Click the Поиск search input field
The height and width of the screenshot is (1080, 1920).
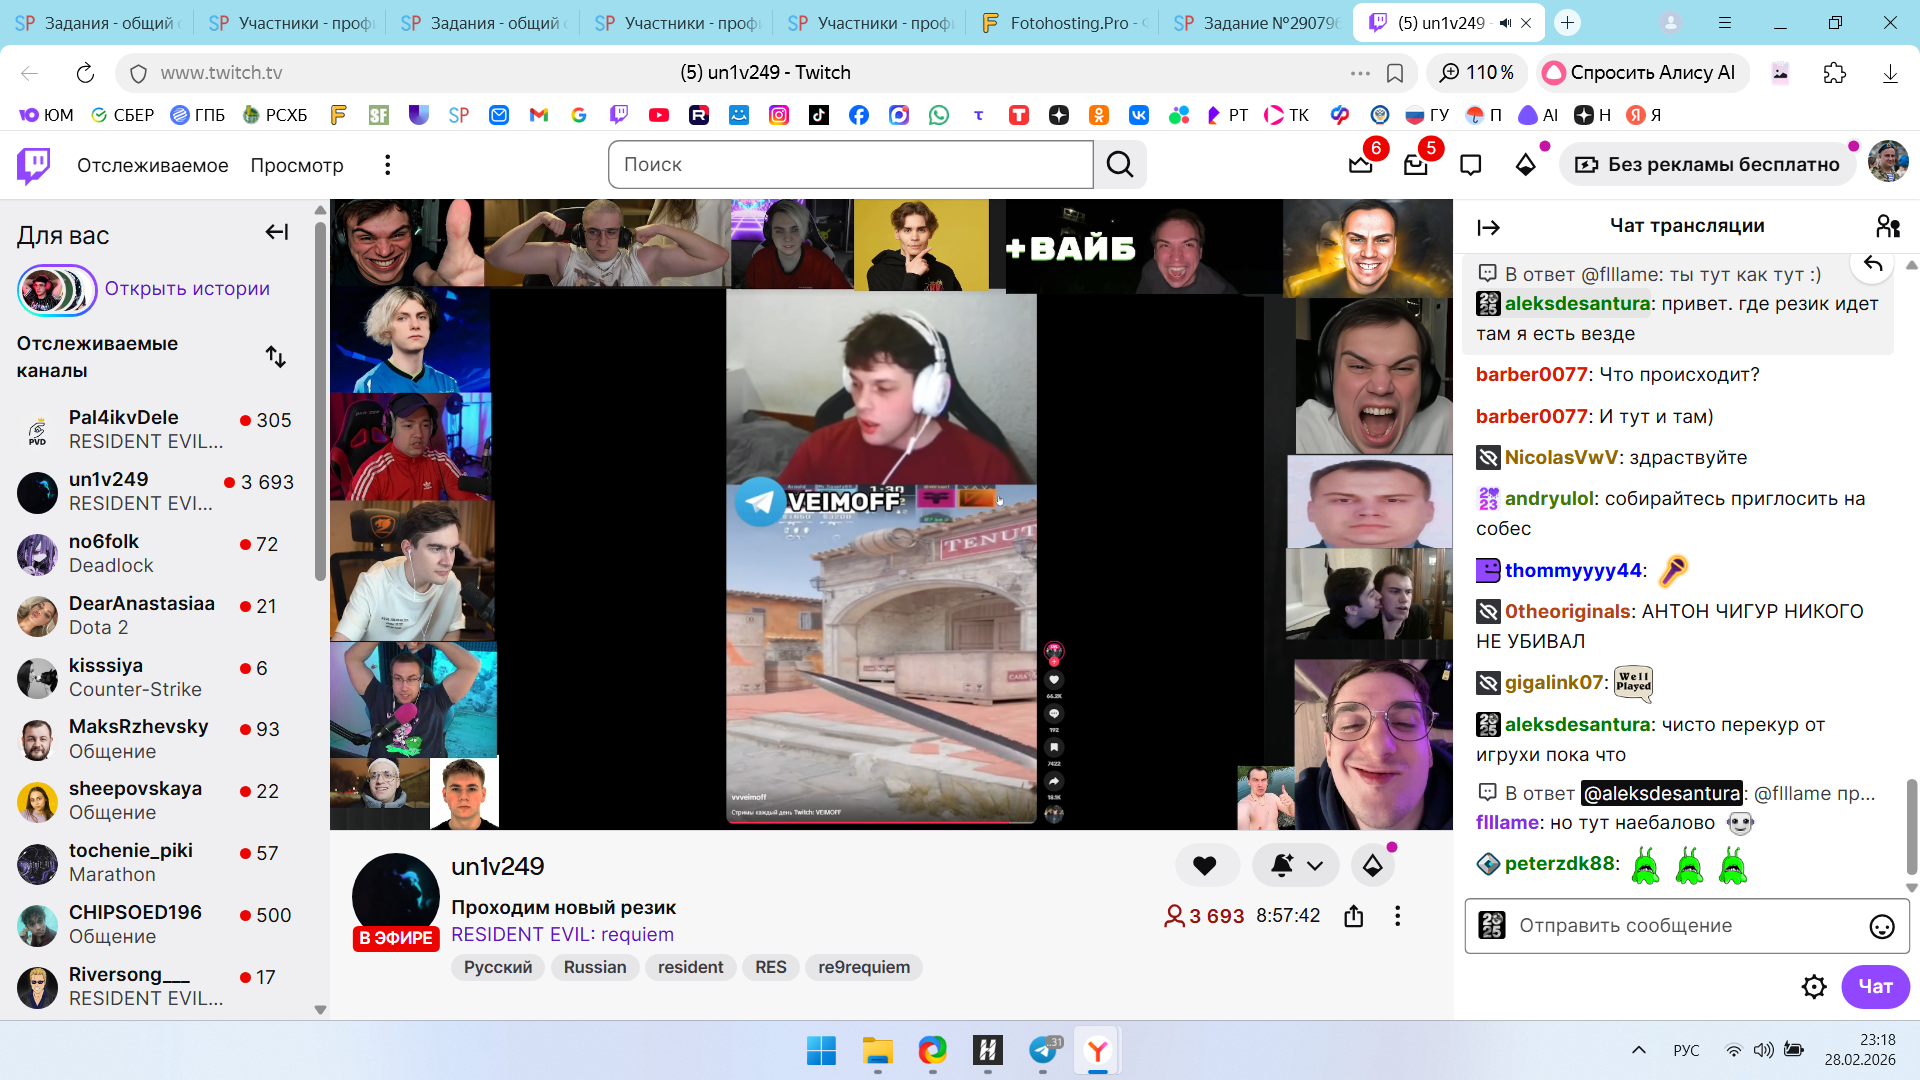coord(850,165)
